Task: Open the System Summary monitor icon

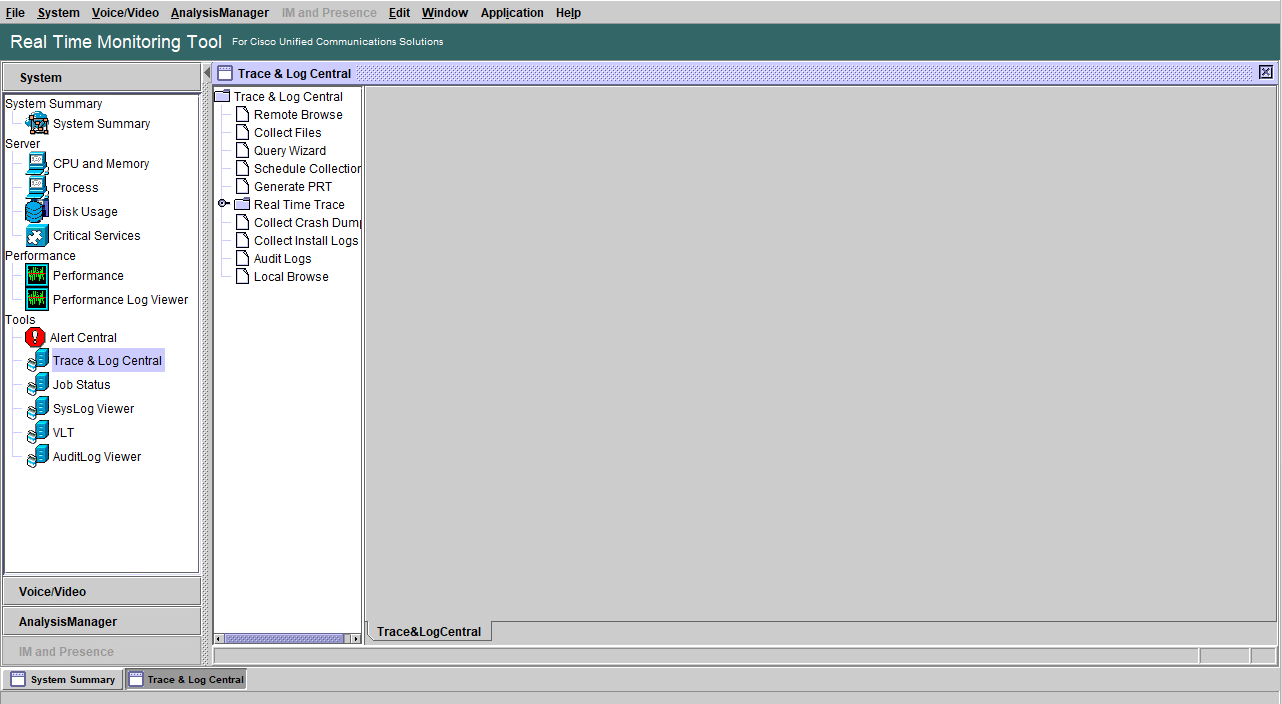Action: click(38, 124)
